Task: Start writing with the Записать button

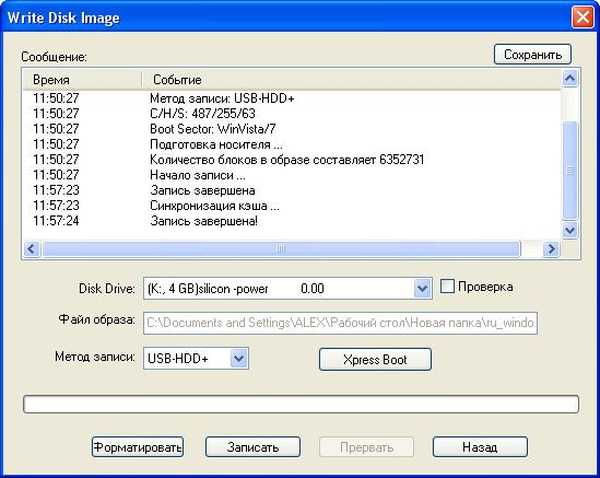Action: [251, 447]
